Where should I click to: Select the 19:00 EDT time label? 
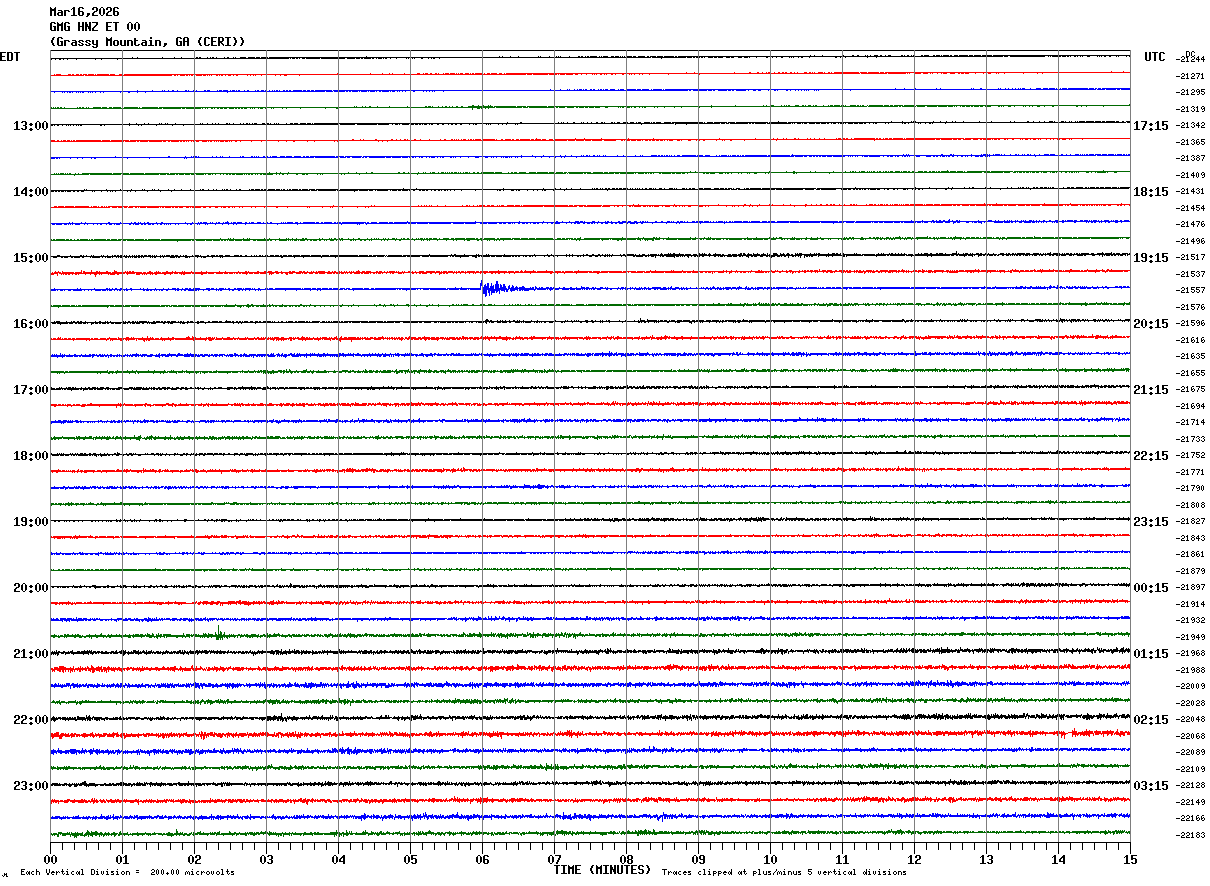[x=31, y=522]
